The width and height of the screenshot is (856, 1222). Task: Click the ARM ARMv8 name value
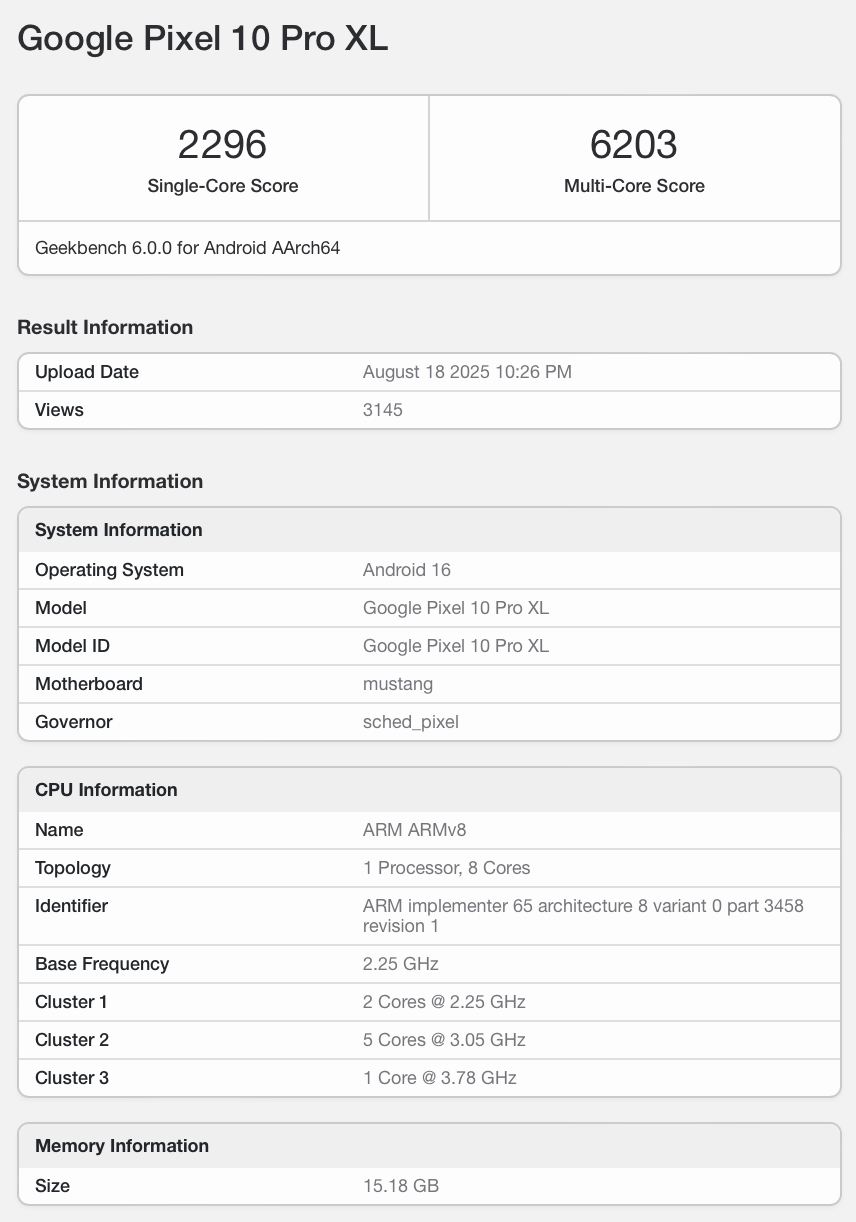(415, 830)
